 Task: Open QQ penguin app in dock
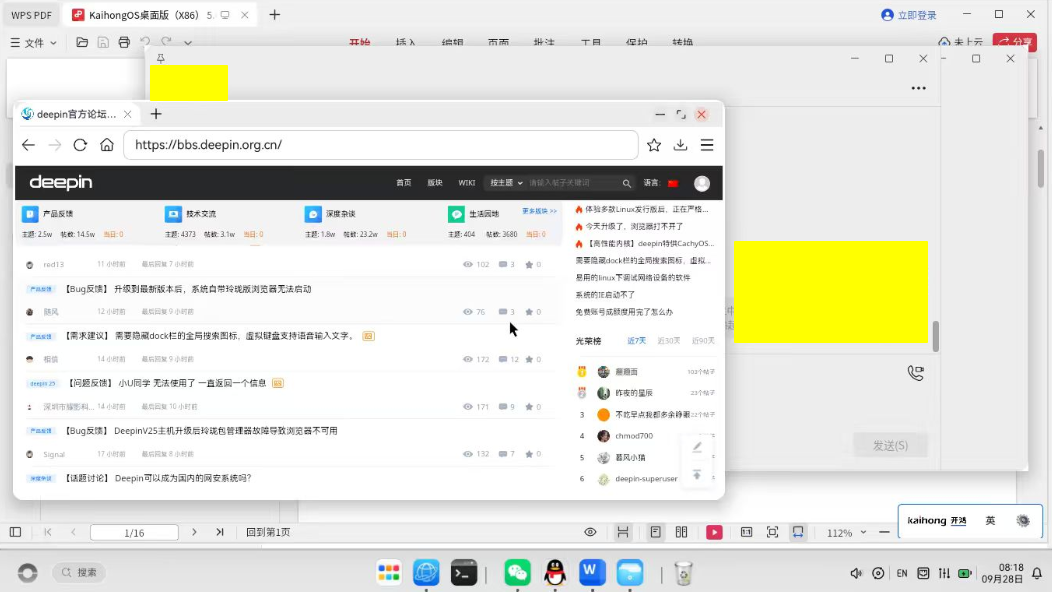coord(555,573)
